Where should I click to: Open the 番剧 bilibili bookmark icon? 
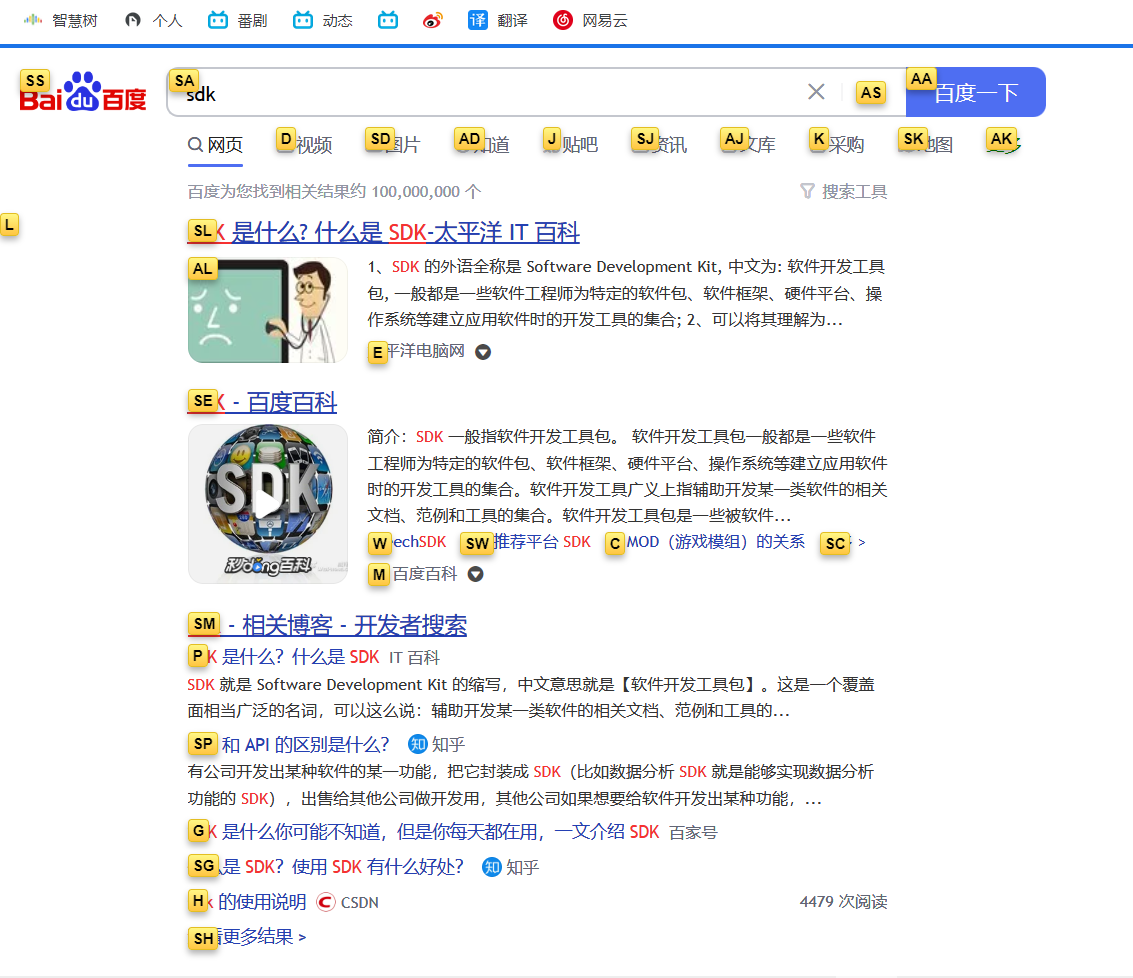pyautogui.click(x=218, y=19)
